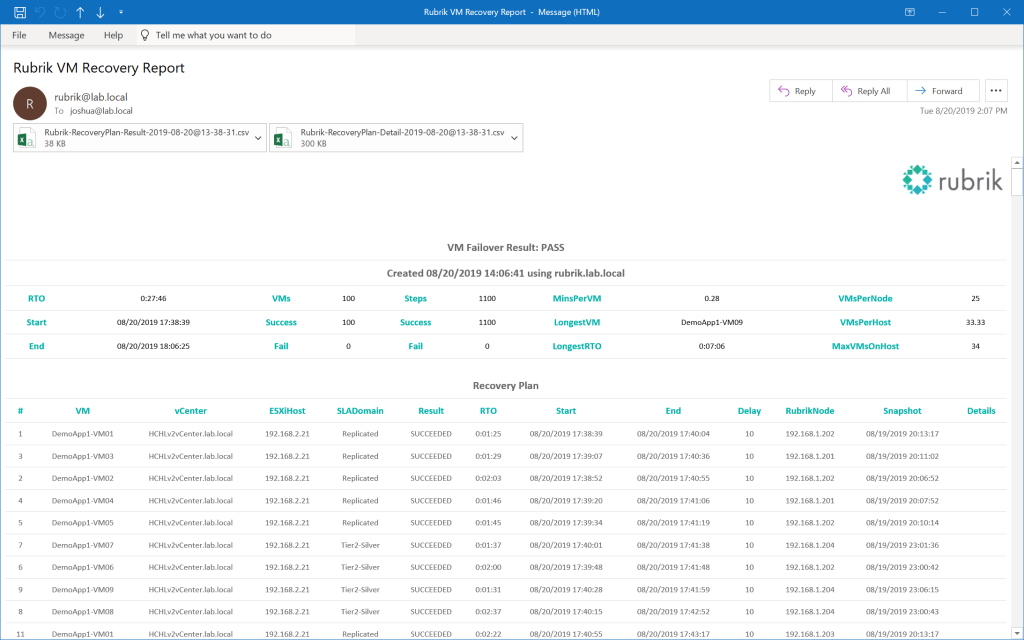
Task: Open more message actions via ellipsis icon
Action: (996, 90)
